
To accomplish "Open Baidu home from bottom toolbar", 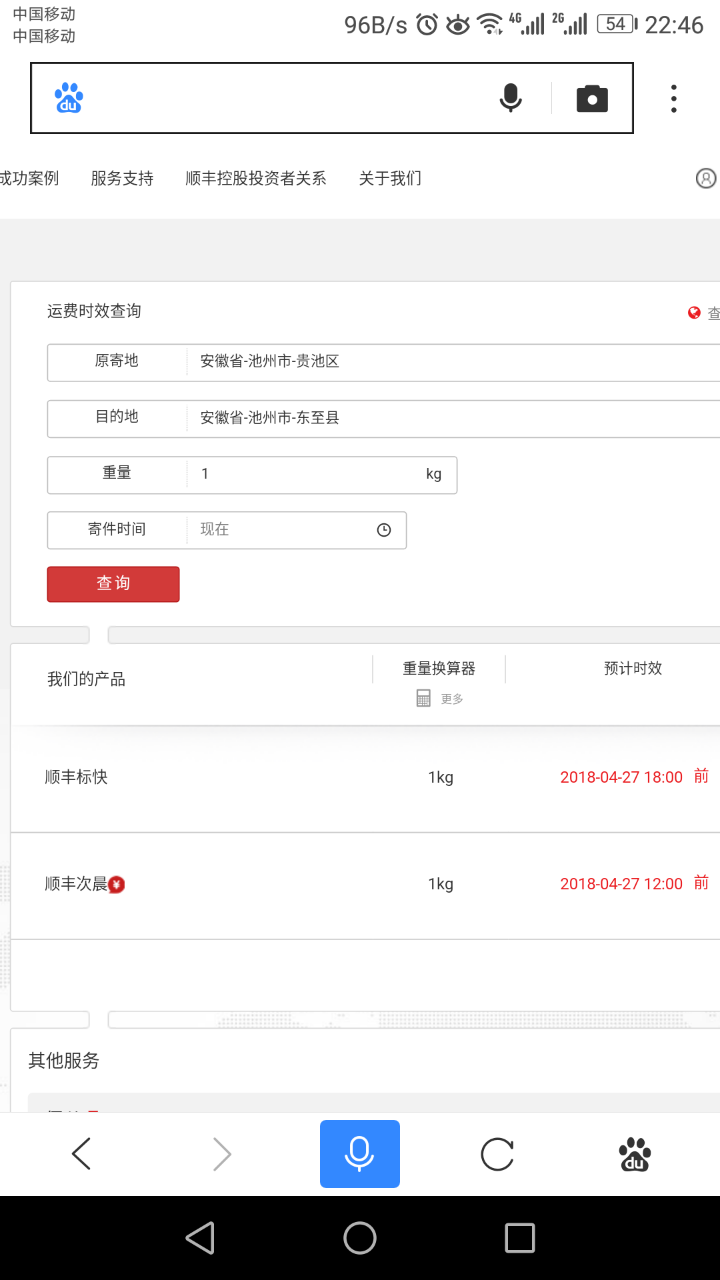I will tap(634, 1155).
